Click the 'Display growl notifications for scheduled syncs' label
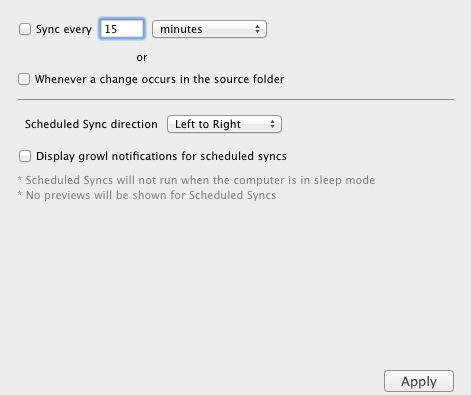The height and width of the screenshot is (395, 471). click(x=161, y=156)
